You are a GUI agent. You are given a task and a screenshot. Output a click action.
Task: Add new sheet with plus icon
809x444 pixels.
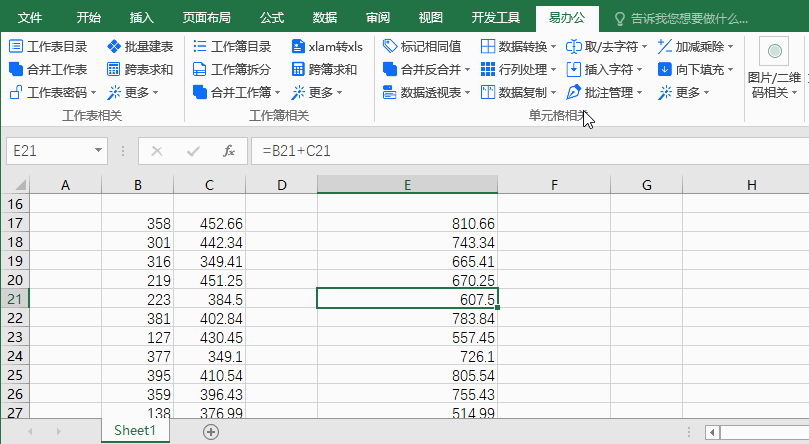211,432
